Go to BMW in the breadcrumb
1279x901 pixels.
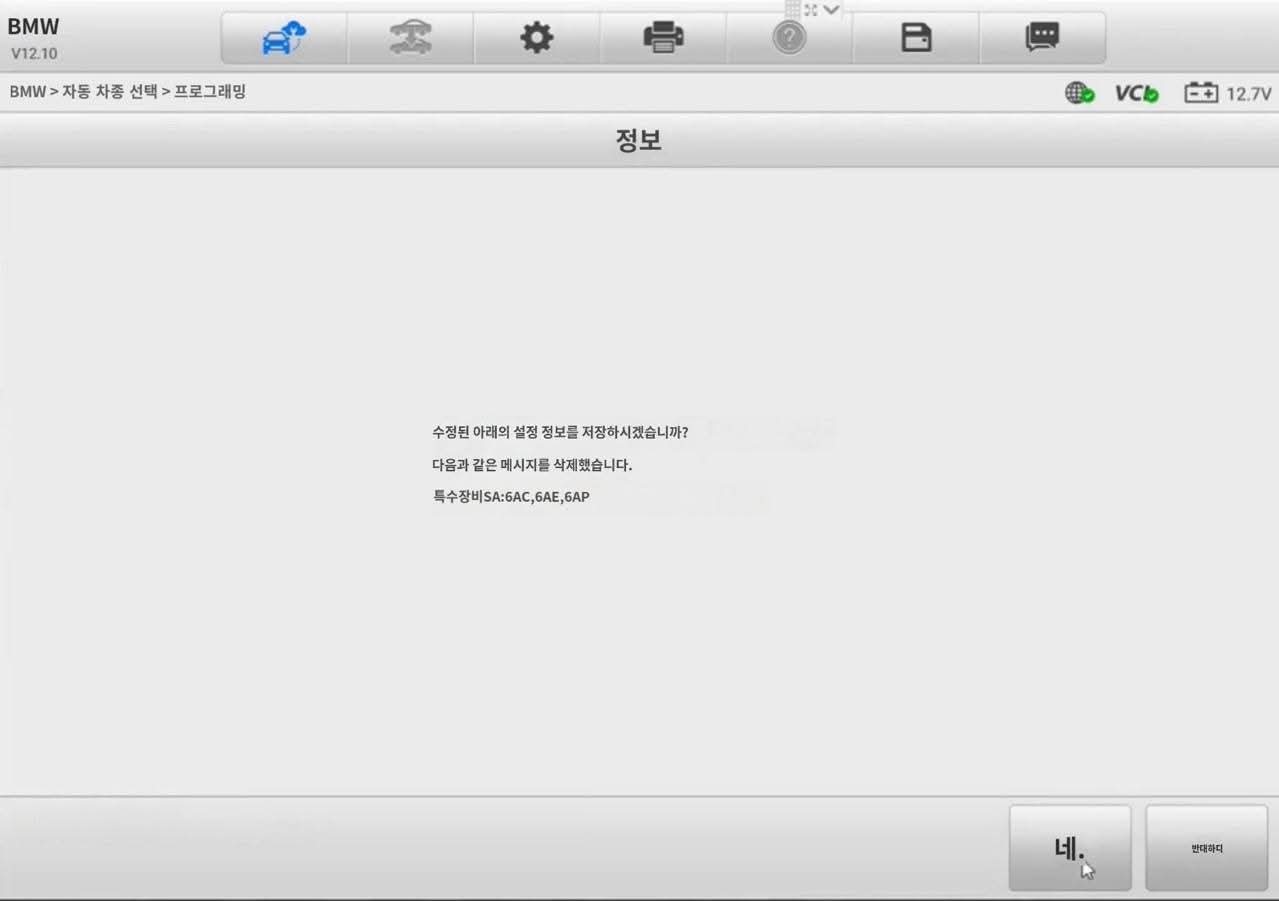pyautogui.click(x=28, y=92)
